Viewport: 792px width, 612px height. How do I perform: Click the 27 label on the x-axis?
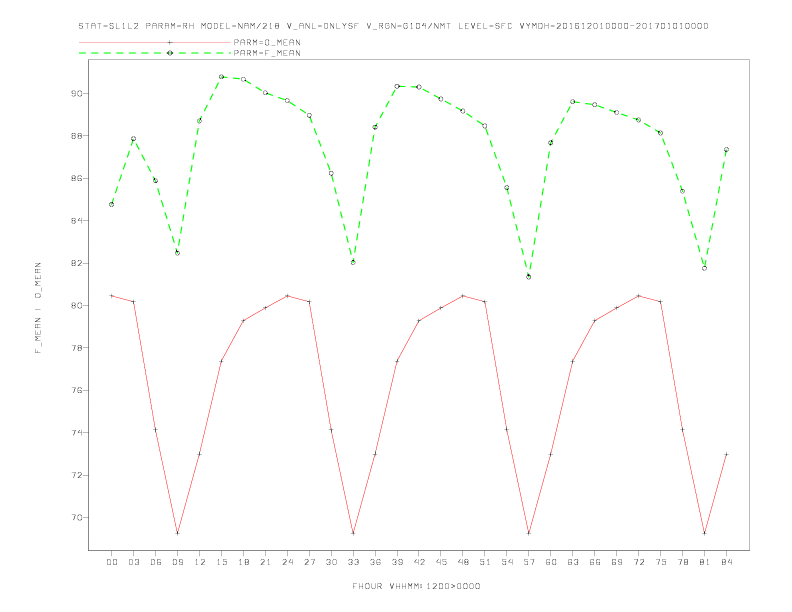coord(309,562)
